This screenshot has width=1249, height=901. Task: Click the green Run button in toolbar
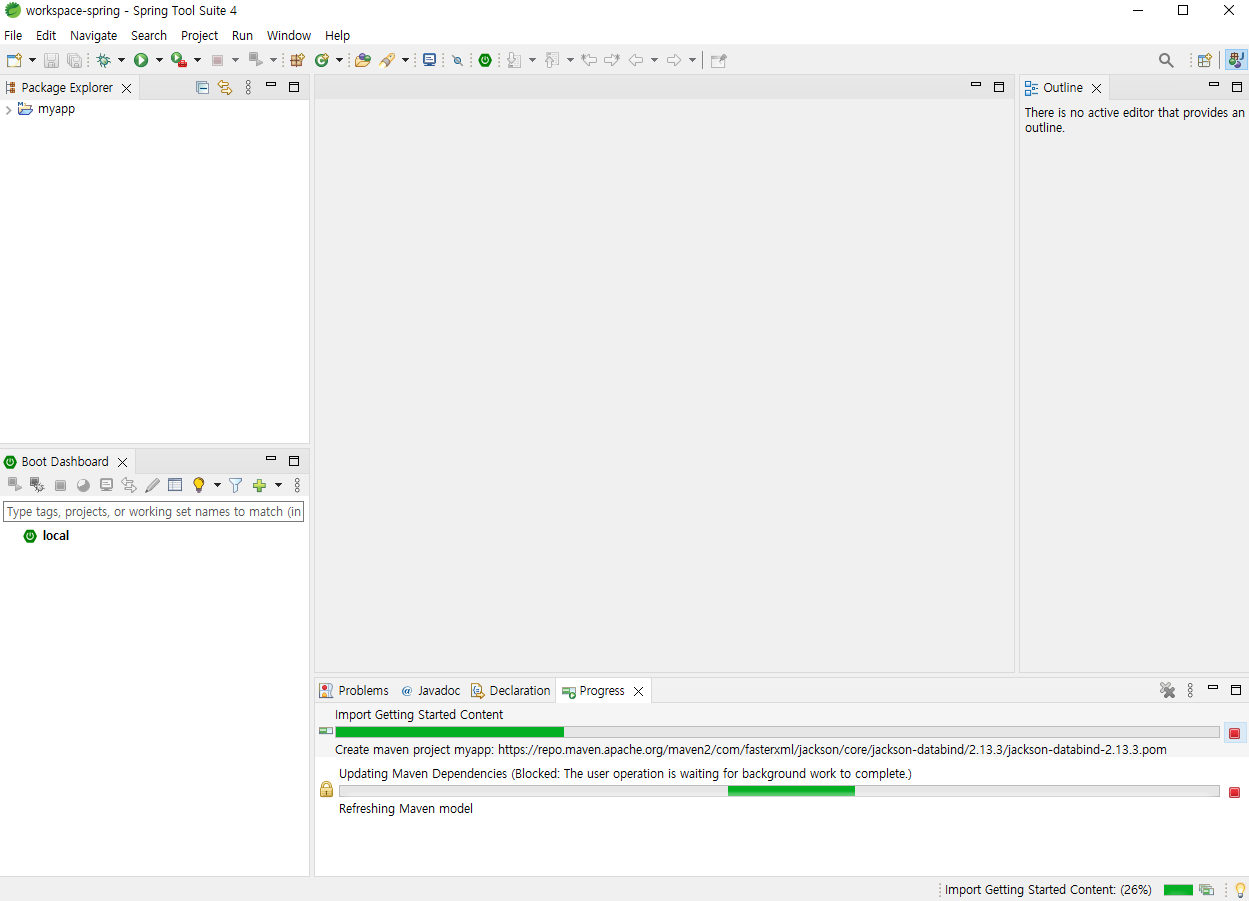(x=141, y=60)
